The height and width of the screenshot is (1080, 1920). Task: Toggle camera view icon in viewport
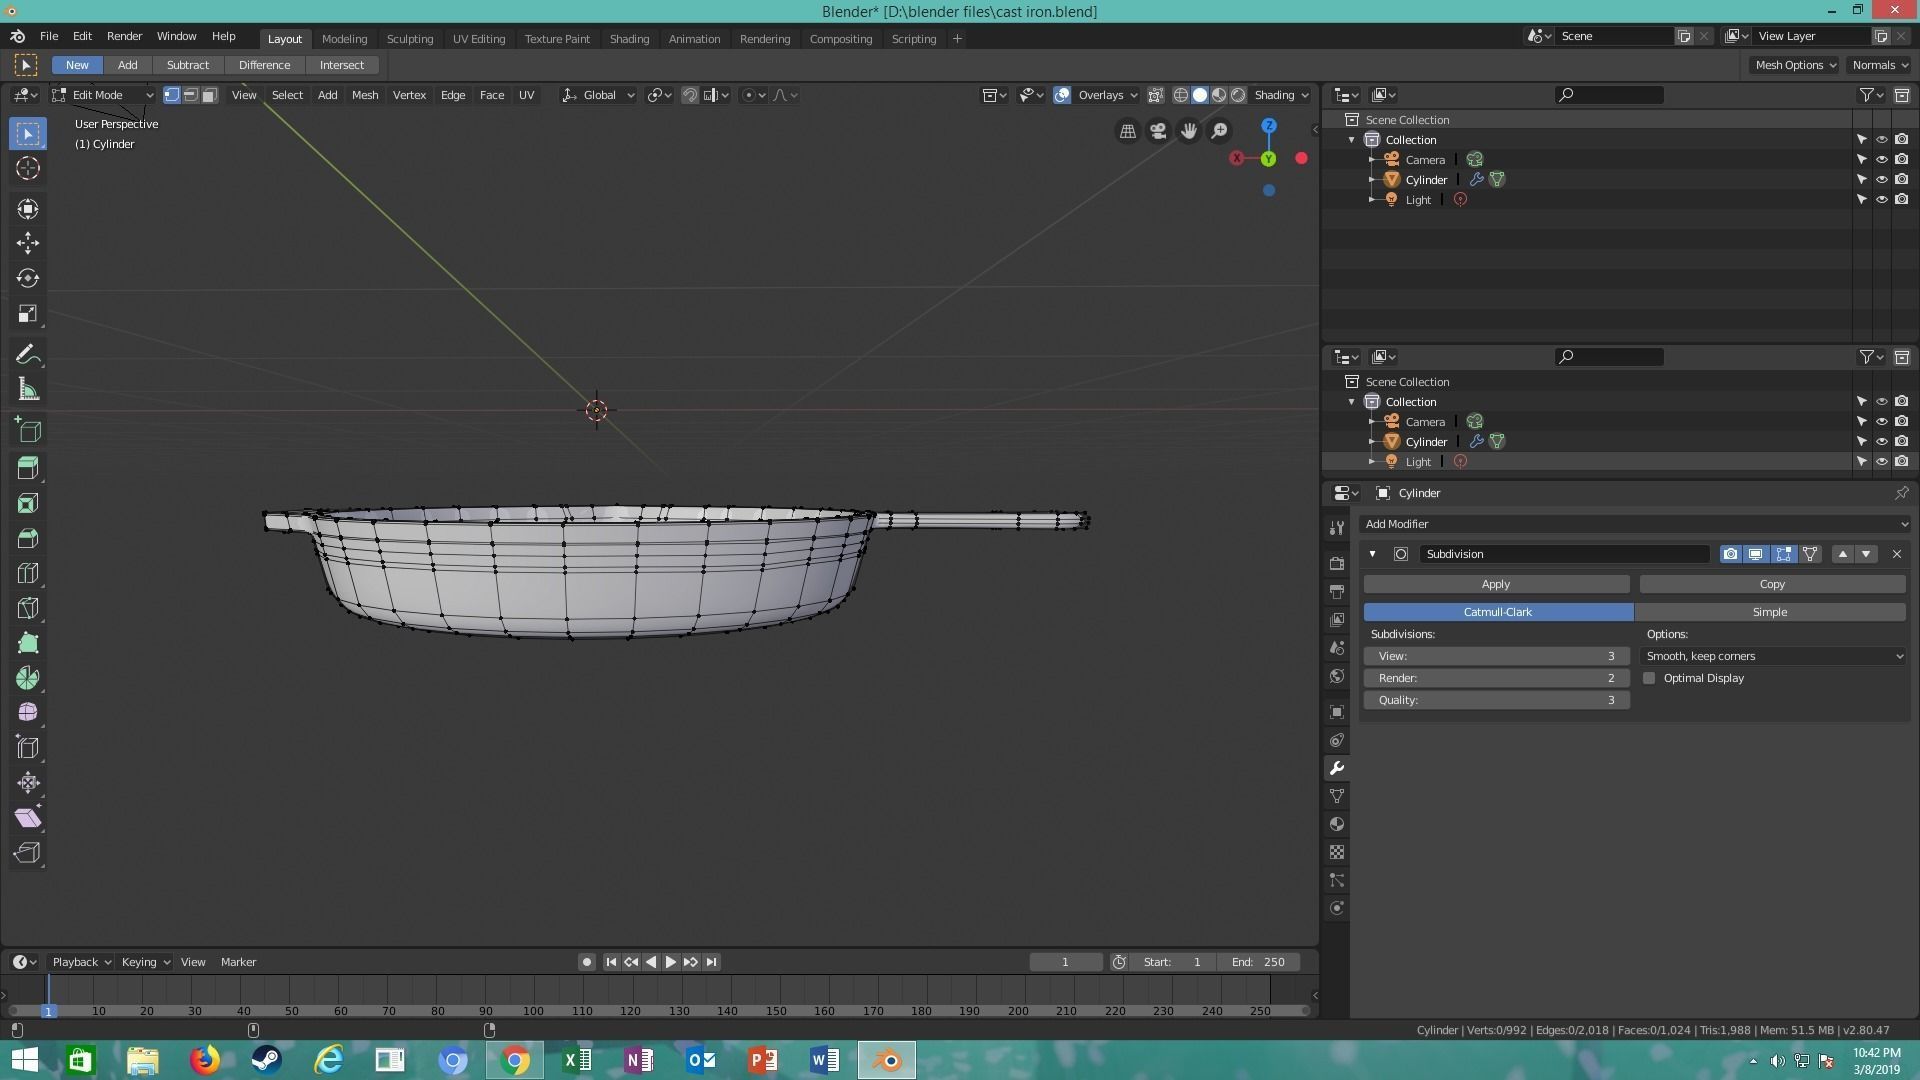(x=1158, y=131)
